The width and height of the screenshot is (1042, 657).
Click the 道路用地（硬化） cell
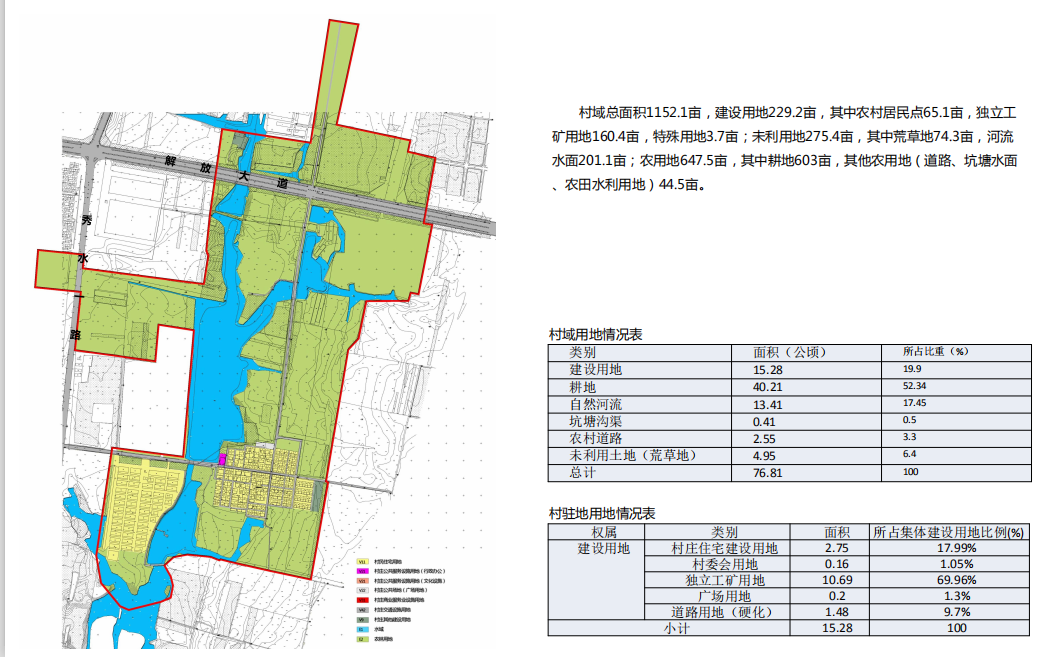(724, 612)
